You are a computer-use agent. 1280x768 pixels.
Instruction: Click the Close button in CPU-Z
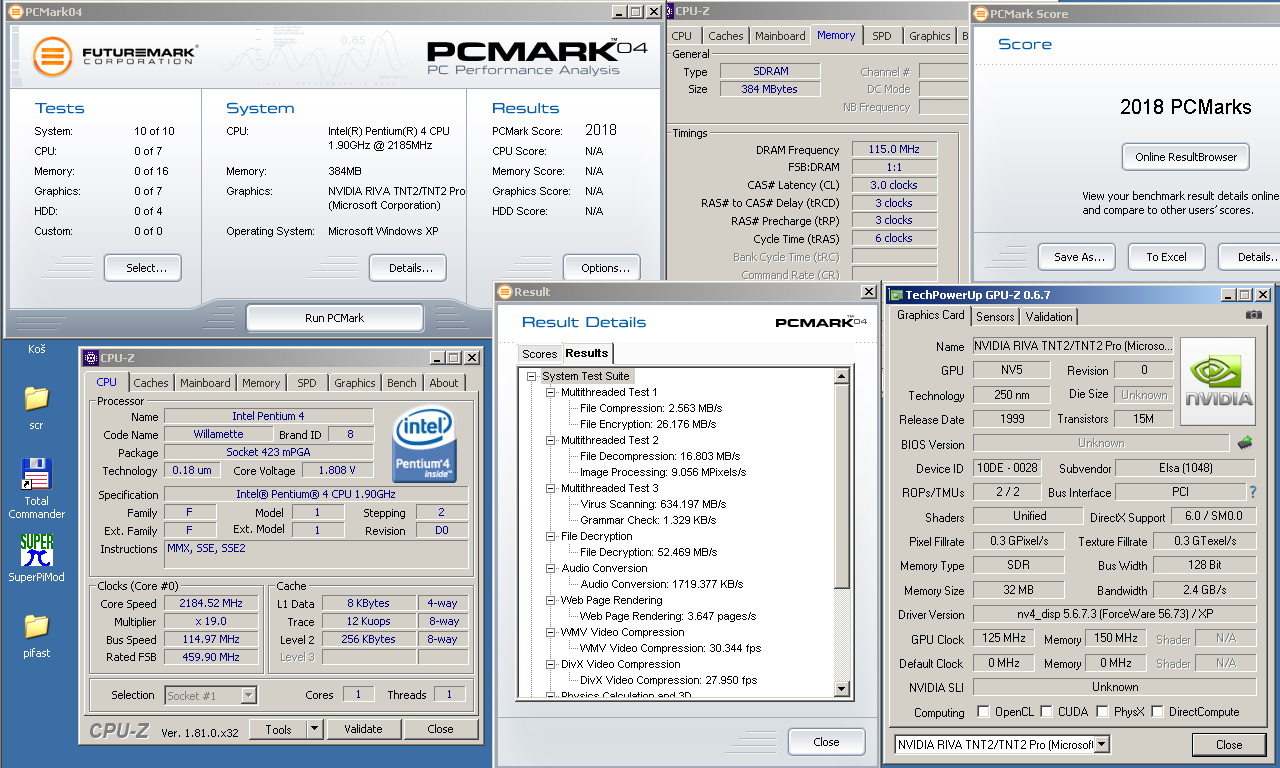[x=441, y=730]
